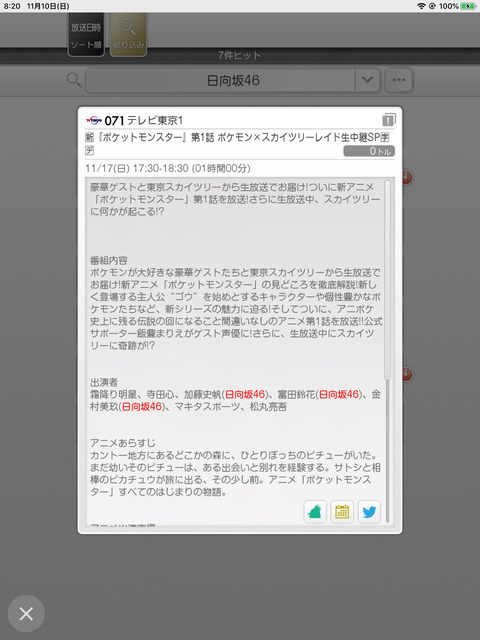Close the popup with X button
Viewport: 480px width, 640px height.
[x=26, y=613]
